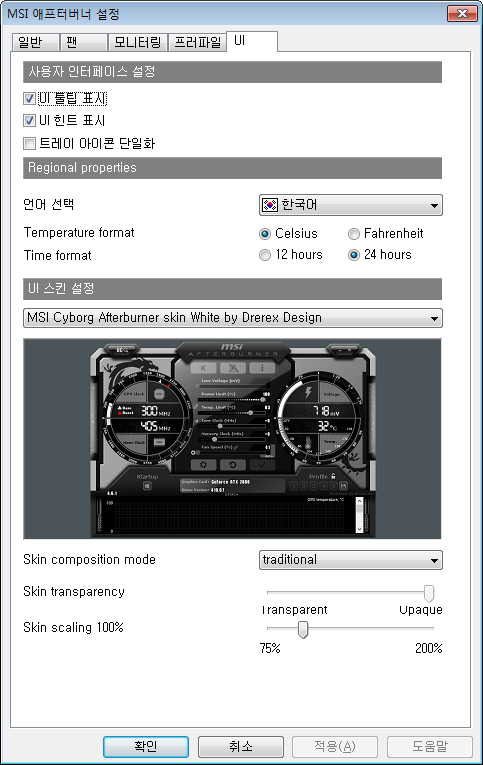The height and width of the screenshot is (765, 483).
Task: Open the 프러파일 tab
Action: point(198,42)
